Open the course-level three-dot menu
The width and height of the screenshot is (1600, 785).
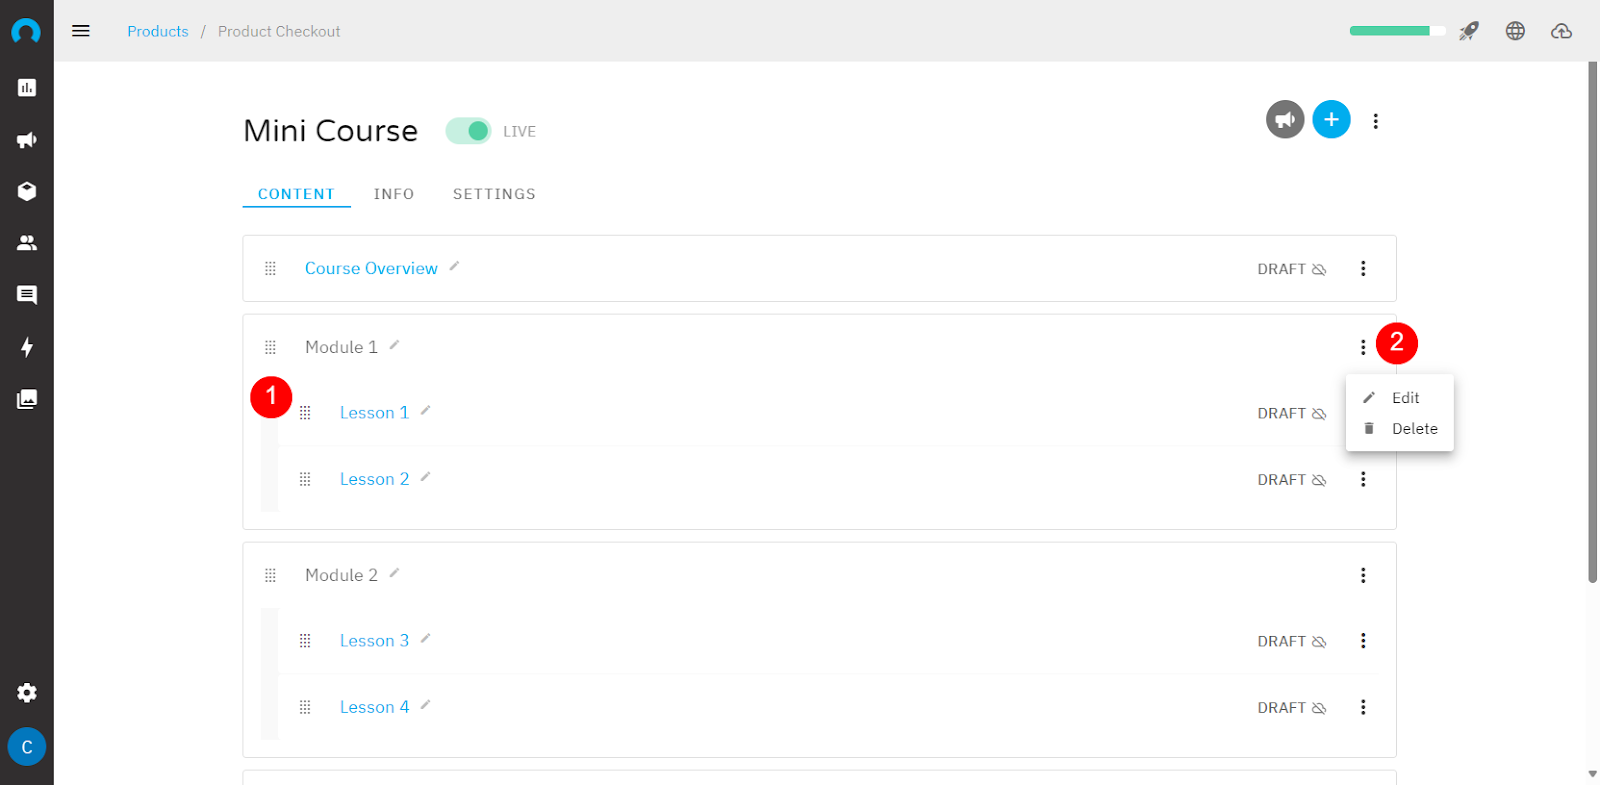1376,121
